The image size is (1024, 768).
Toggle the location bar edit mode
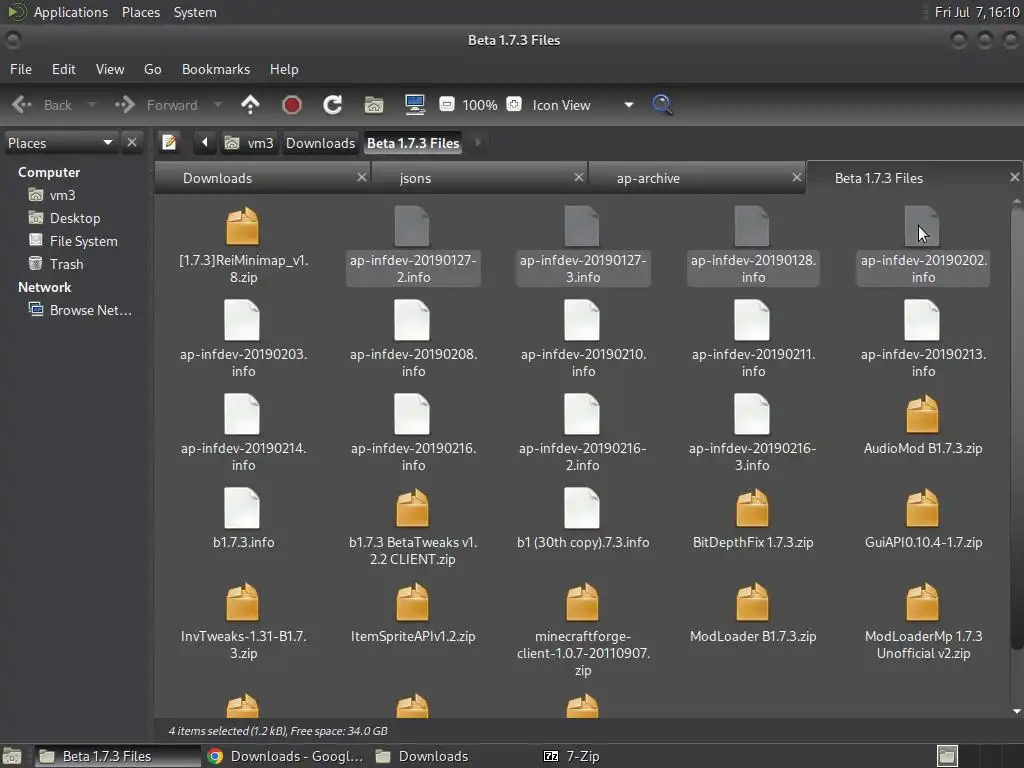(169, 142)
